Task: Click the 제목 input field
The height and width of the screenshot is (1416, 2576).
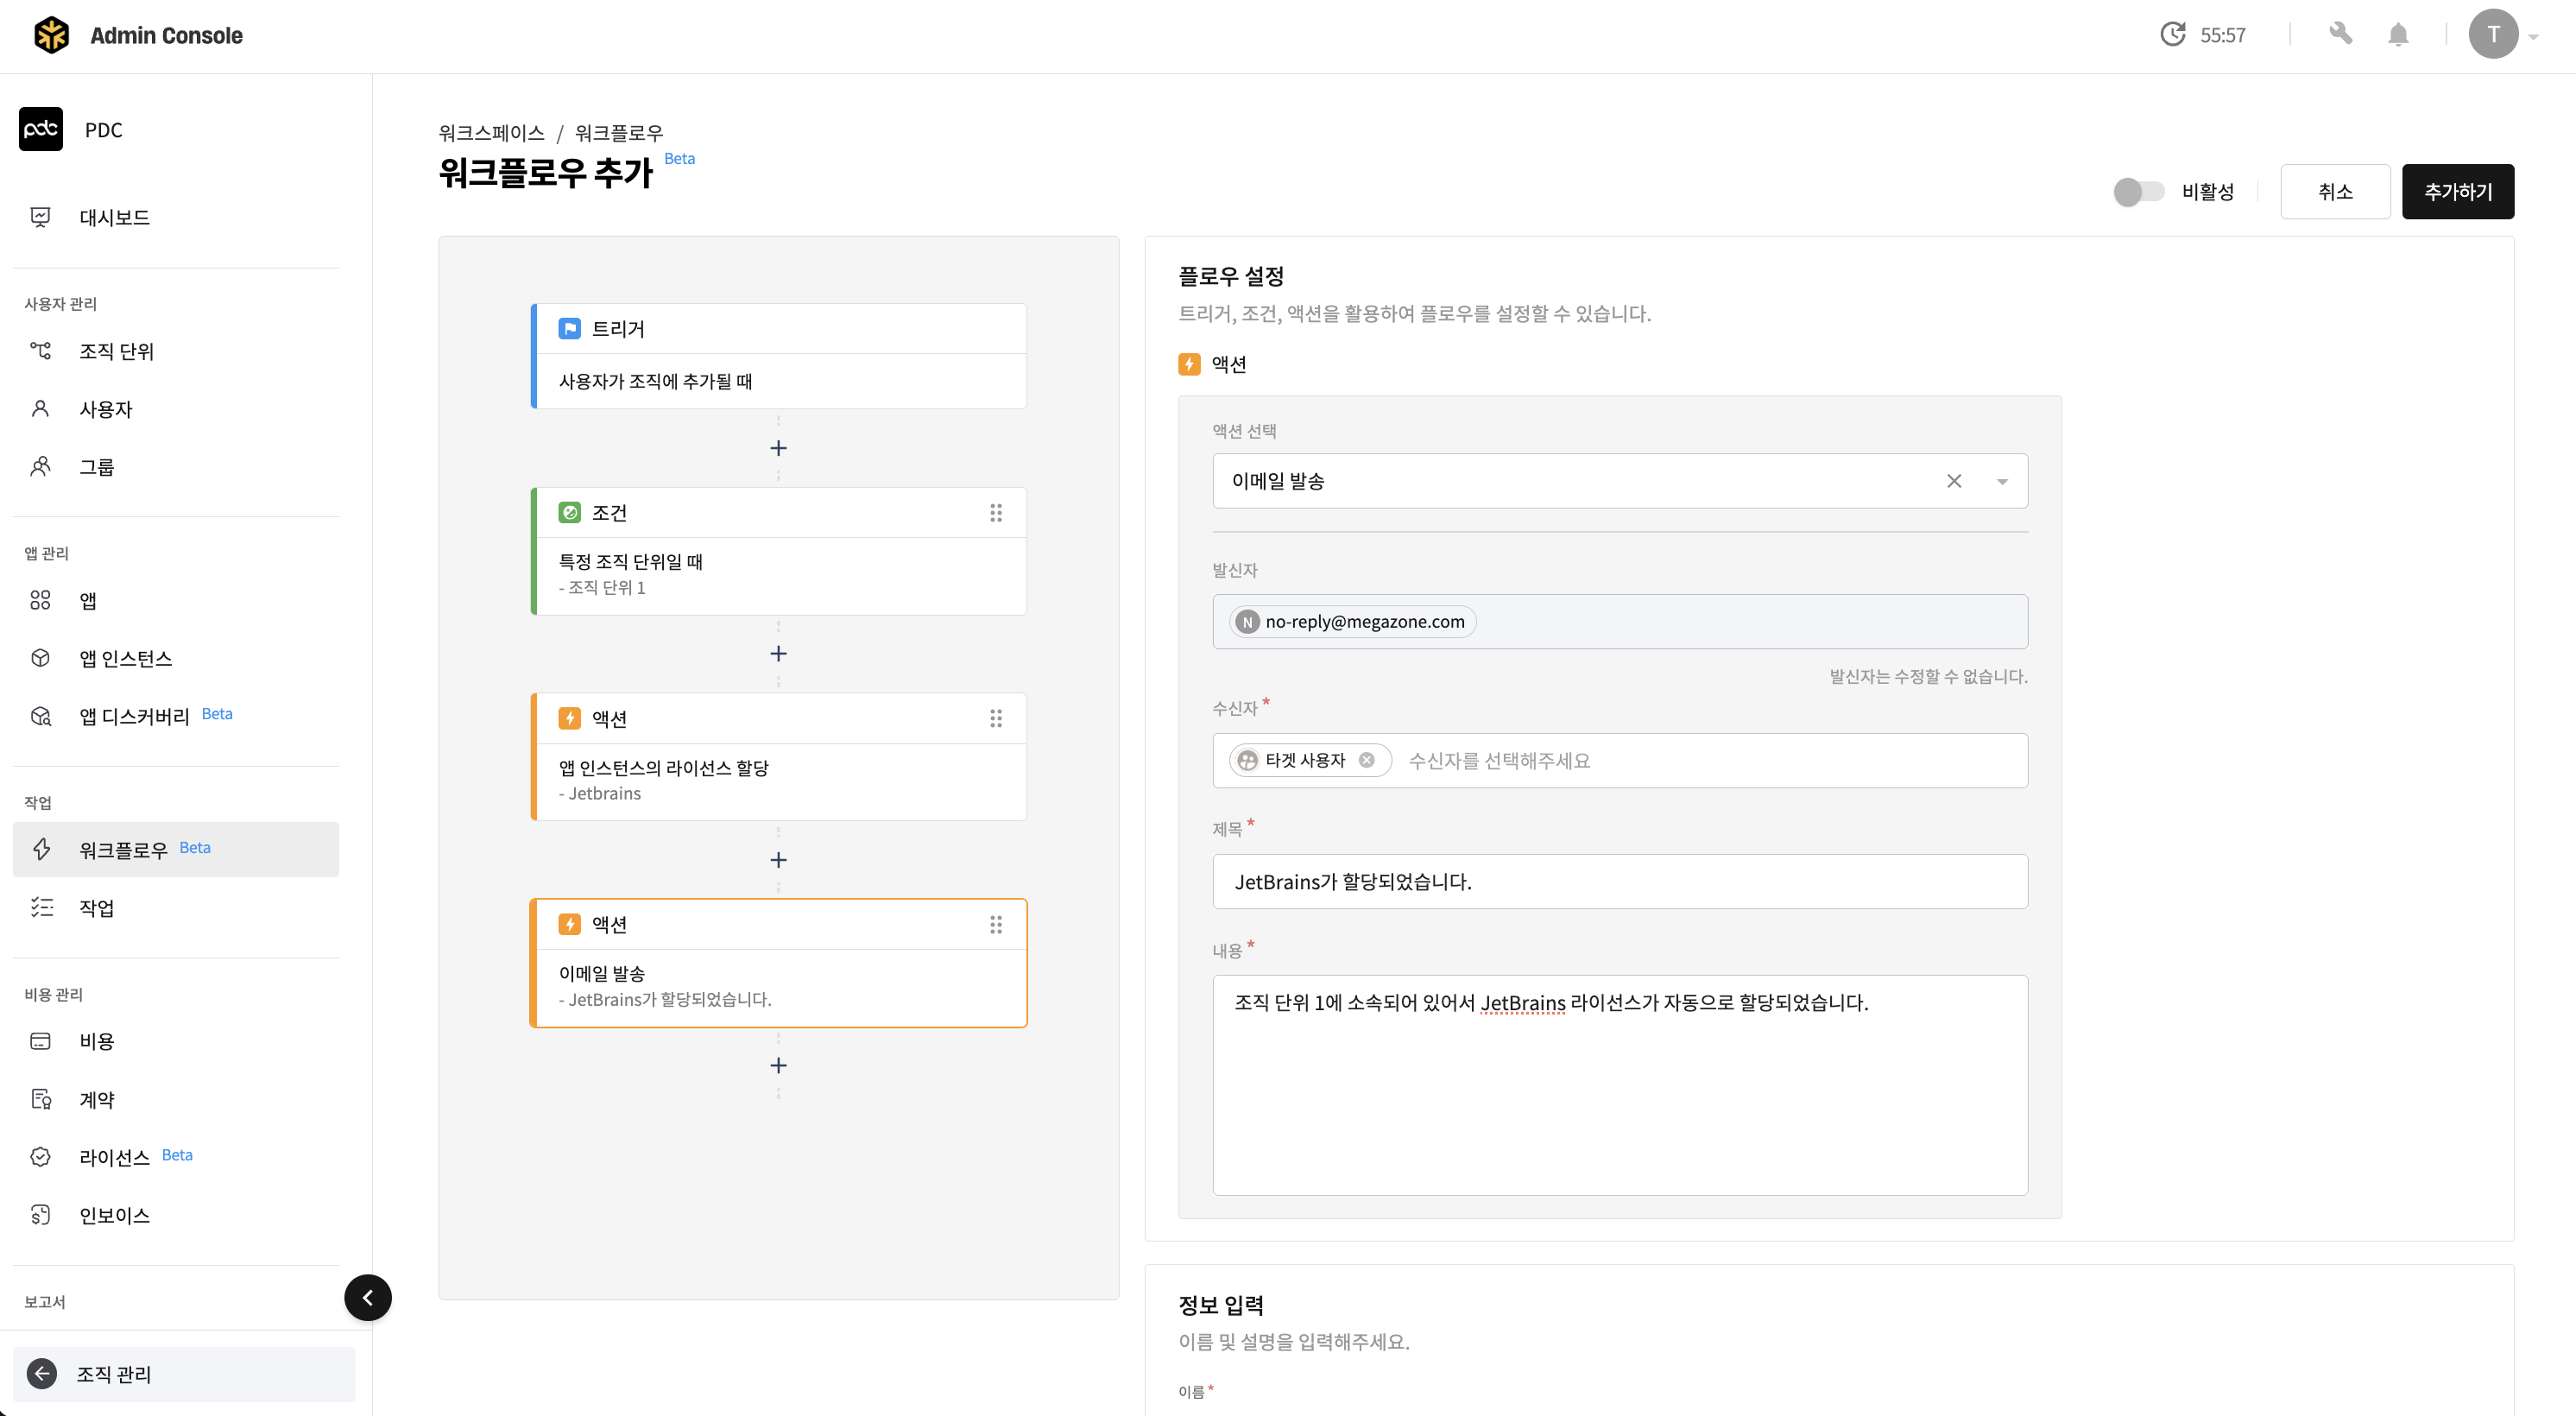Action: click(x=1619, y=881)
